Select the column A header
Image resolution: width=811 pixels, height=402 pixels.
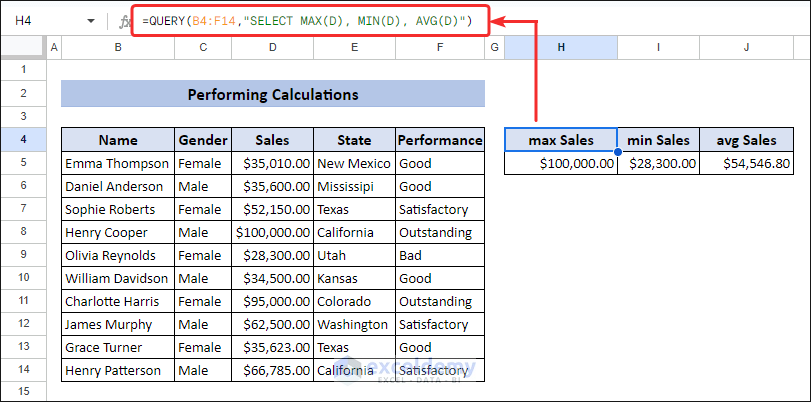coord(54,48)
